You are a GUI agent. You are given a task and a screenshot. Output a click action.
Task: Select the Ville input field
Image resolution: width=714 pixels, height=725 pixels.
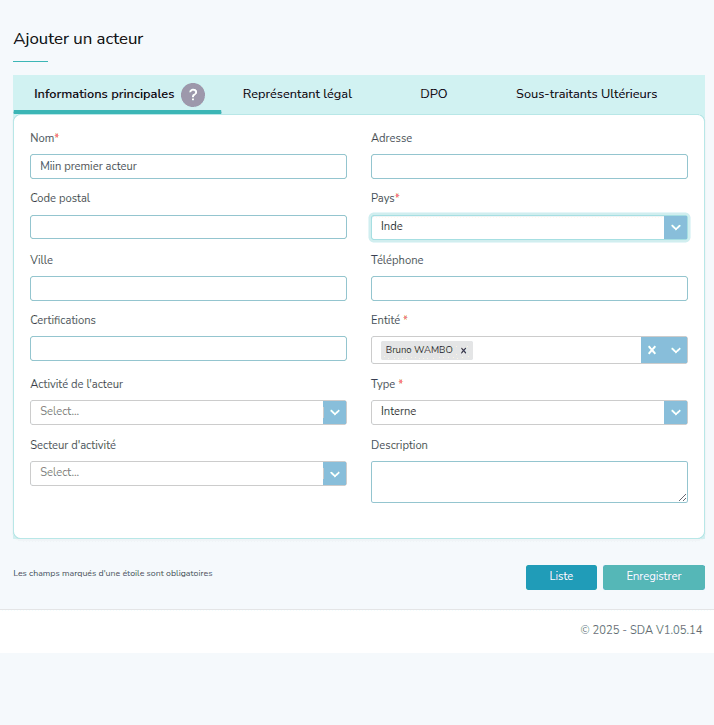(188, 289)
